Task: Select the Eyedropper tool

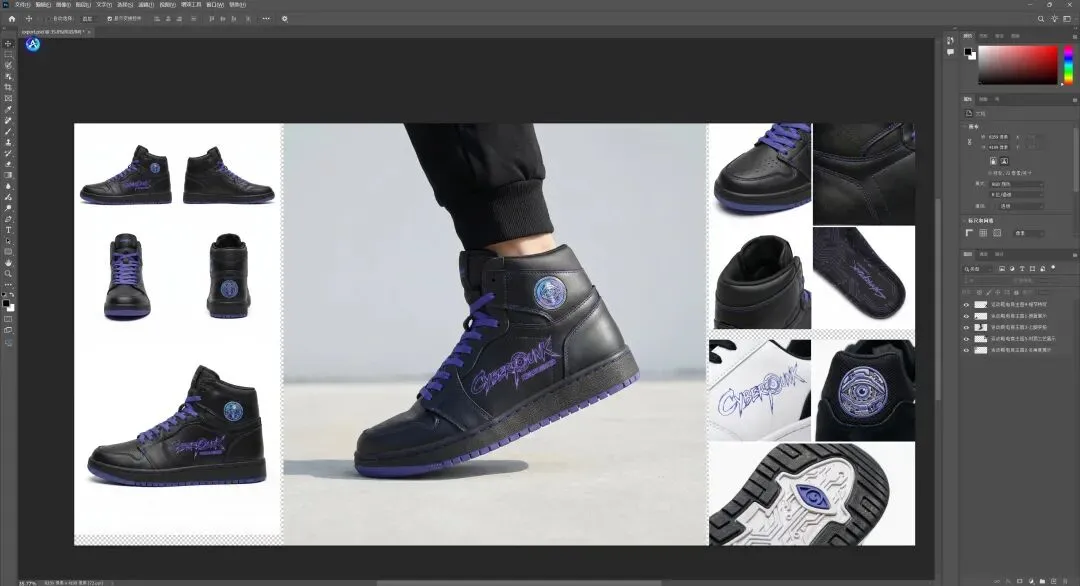Action: coord(8,109)
